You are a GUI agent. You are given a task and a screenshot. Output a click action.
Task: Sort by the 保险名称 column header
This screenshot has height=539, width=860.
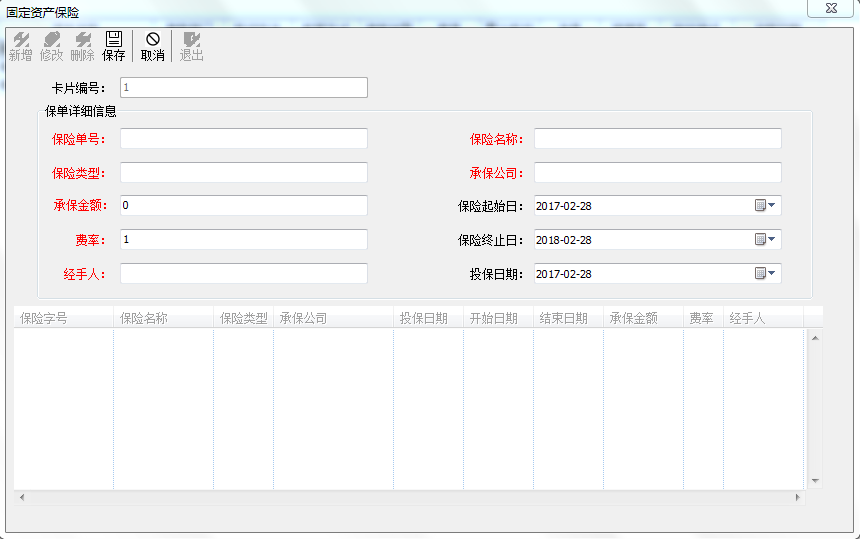point(163,318)
